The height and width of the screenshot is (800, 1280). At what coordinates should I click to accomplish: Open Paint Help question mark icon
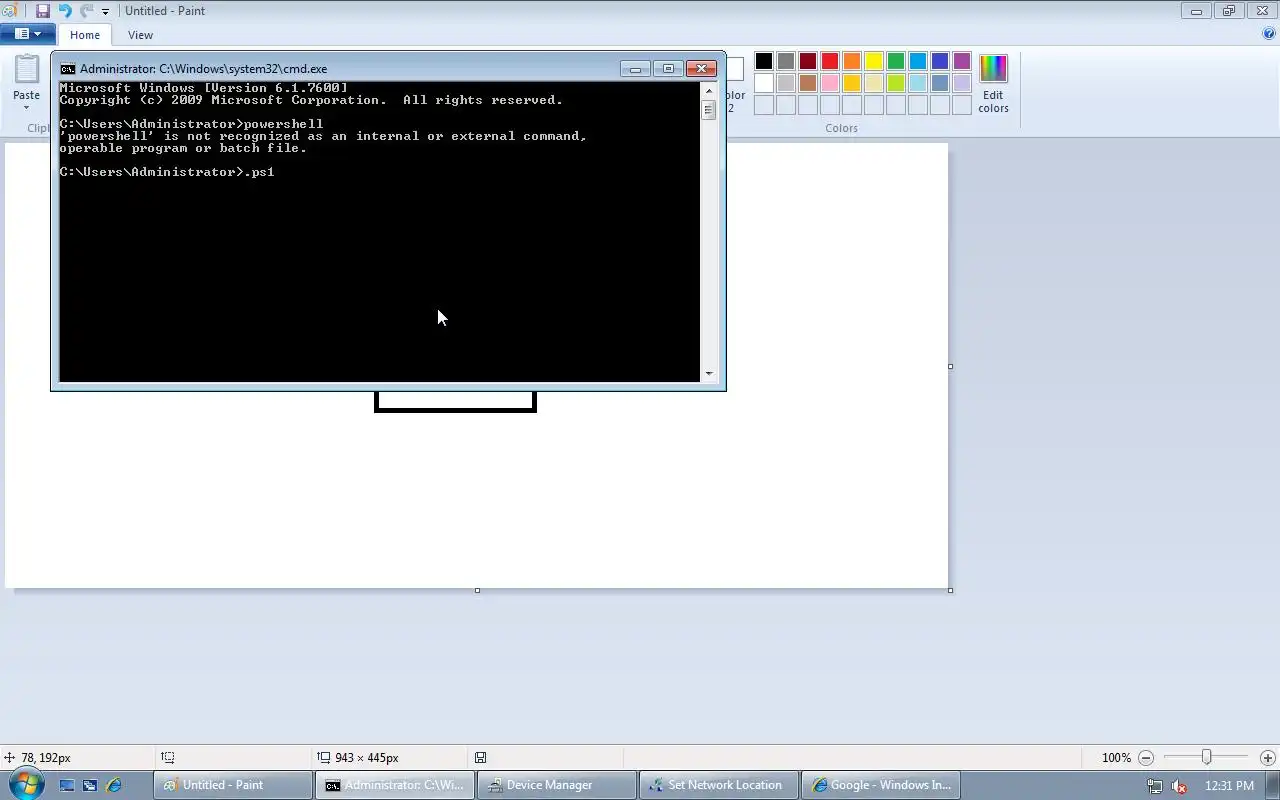(x=1269, y=34)
